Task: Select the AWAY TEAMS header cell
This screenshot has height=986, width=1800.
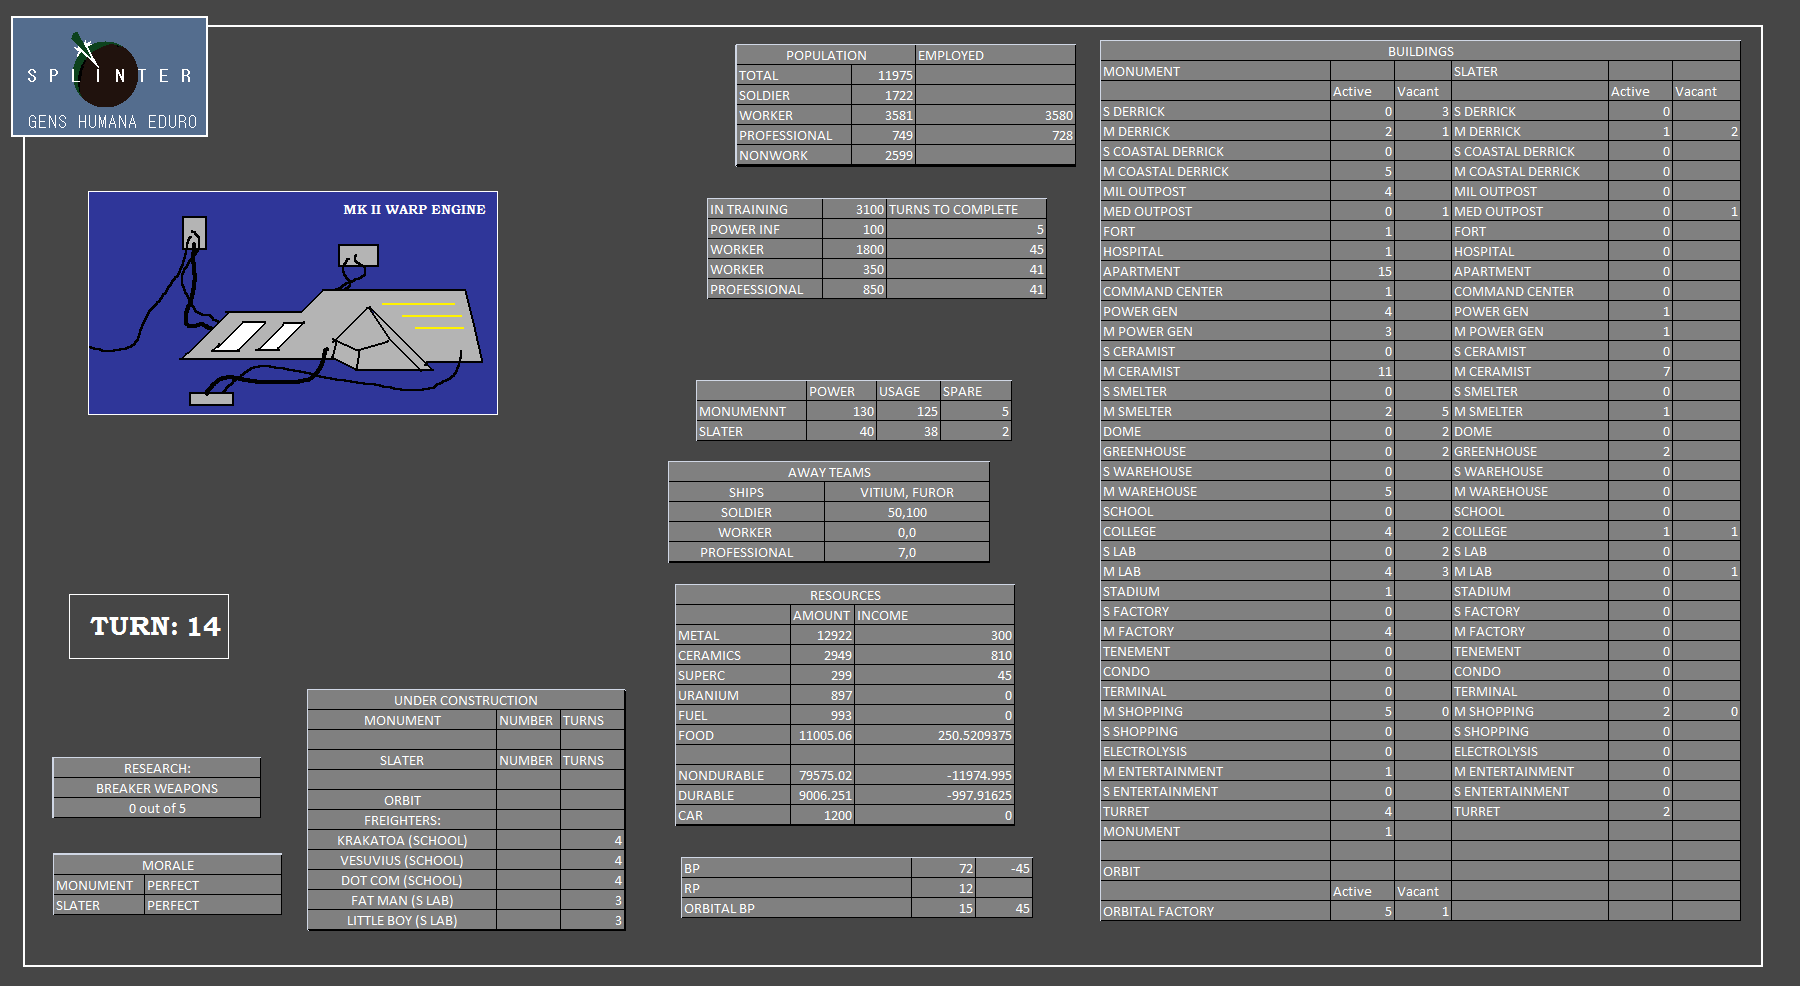Action: 828,473
